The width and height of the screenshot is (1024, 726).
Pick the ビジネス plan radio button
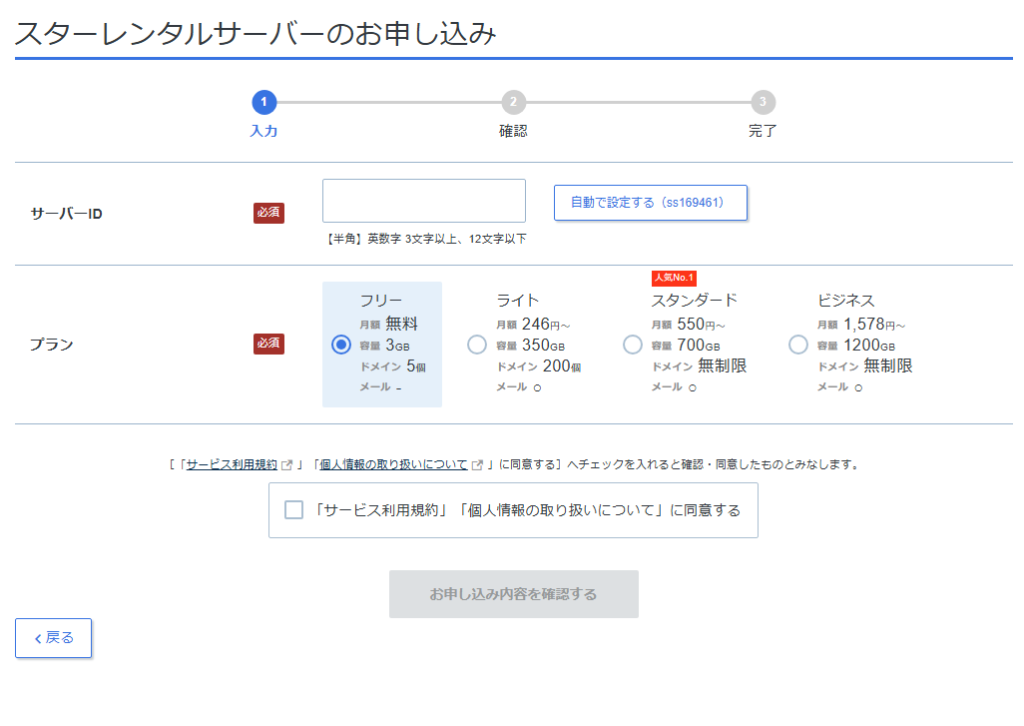tap(798, 344)
